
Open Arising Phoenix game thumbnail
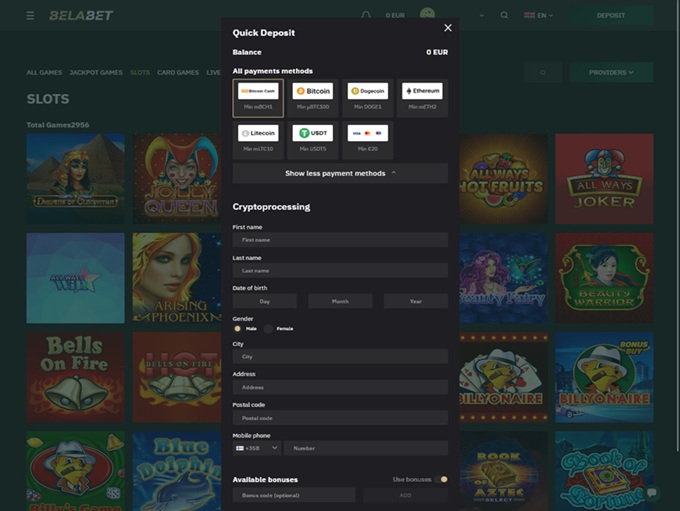click(x=177, y=278)
